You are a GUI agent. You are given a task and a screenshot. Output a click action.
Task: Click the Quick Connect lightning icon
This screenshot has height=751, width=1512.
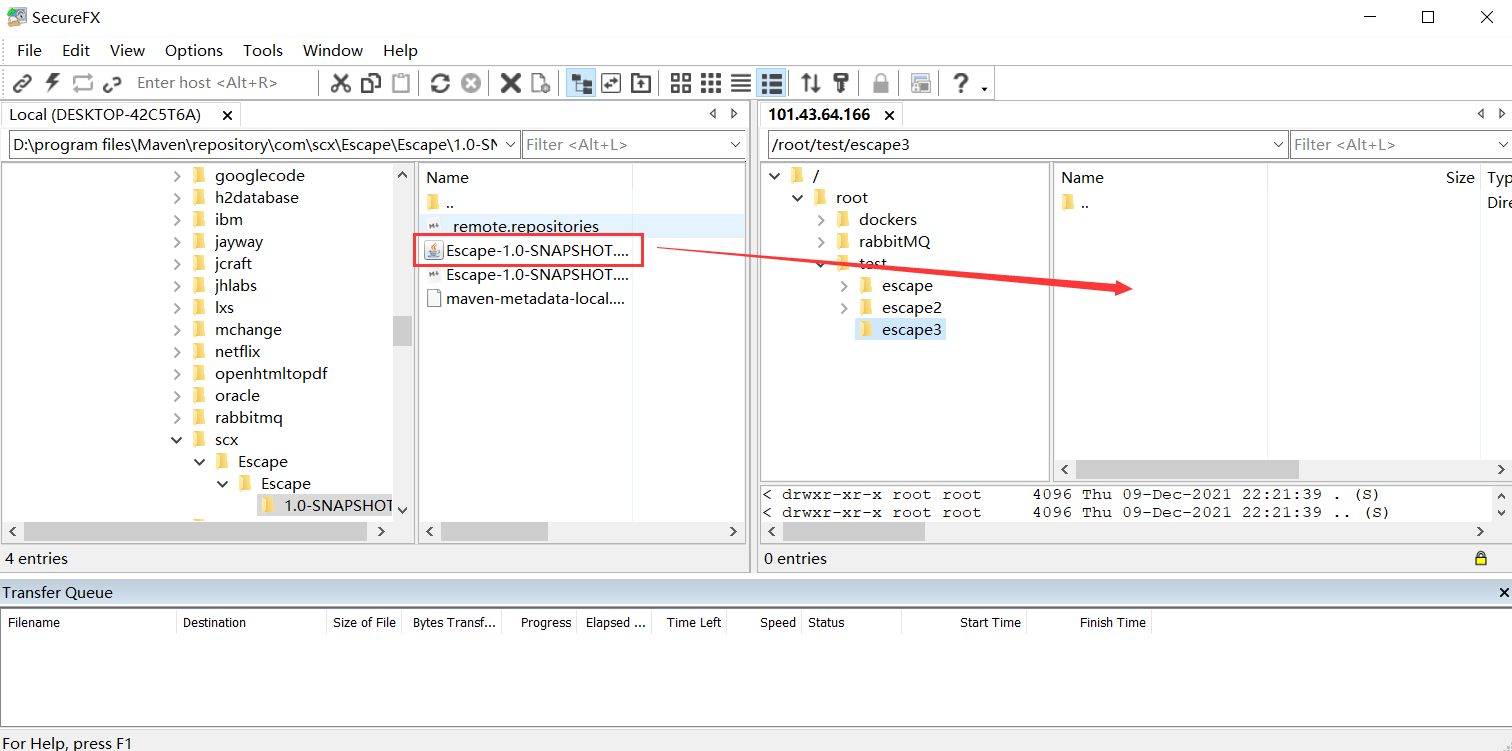(x=52, y=83)
